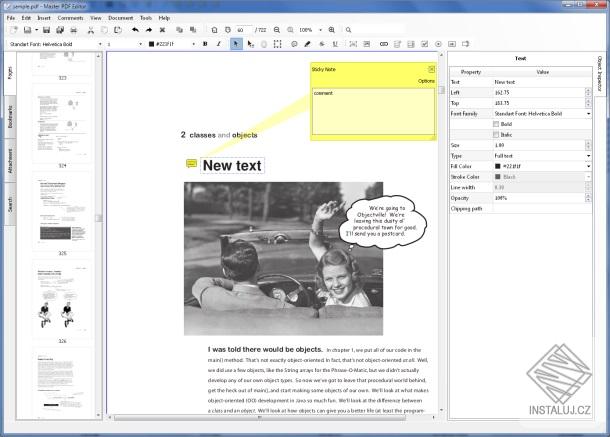This screenshot has width=610, height=437.
Task: Open the save button dropdown arrow
Action: pos(36,30)
